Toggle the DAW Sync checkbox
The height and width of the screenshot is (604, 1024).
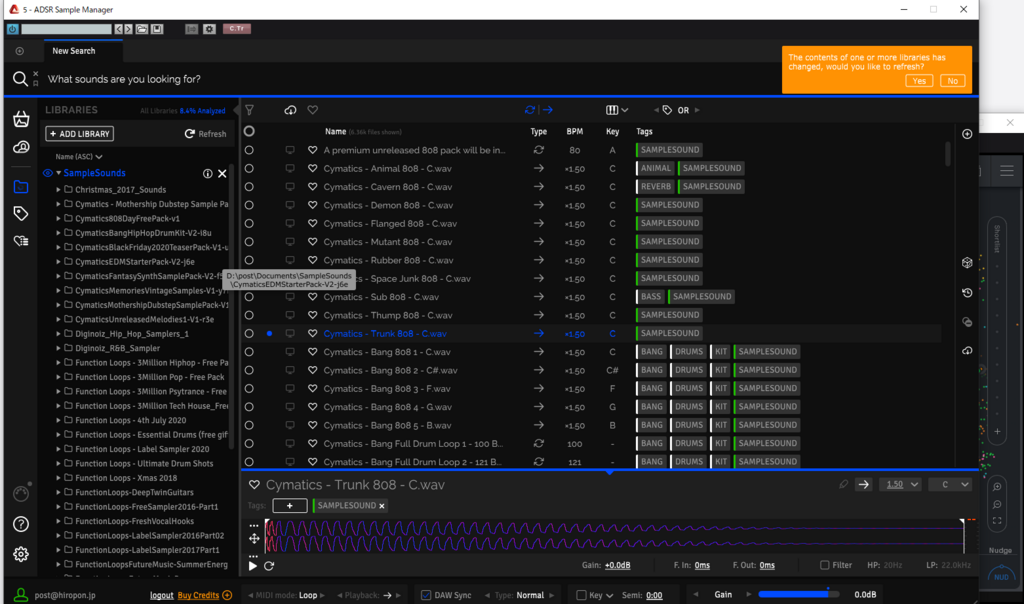click(x=426, y=595)
